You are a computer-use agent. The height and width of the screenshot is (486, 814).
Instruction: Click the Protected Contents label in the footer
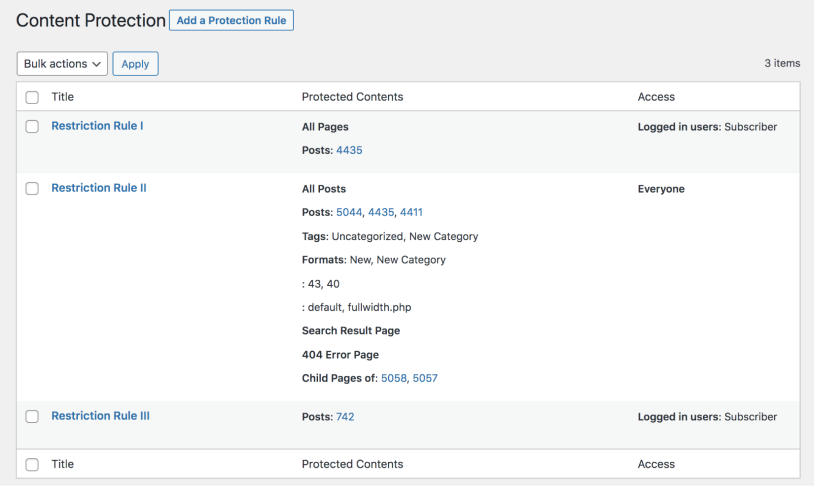pos(352,464)
